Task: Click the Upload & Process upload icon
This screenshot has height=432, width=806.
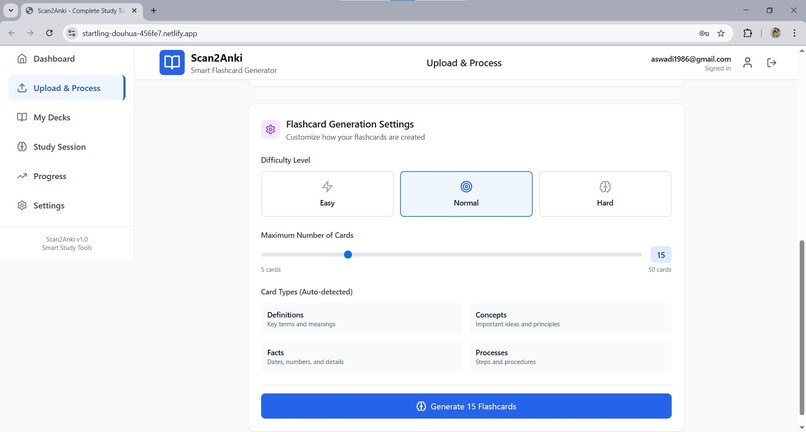Action: [x=22, y=88]
